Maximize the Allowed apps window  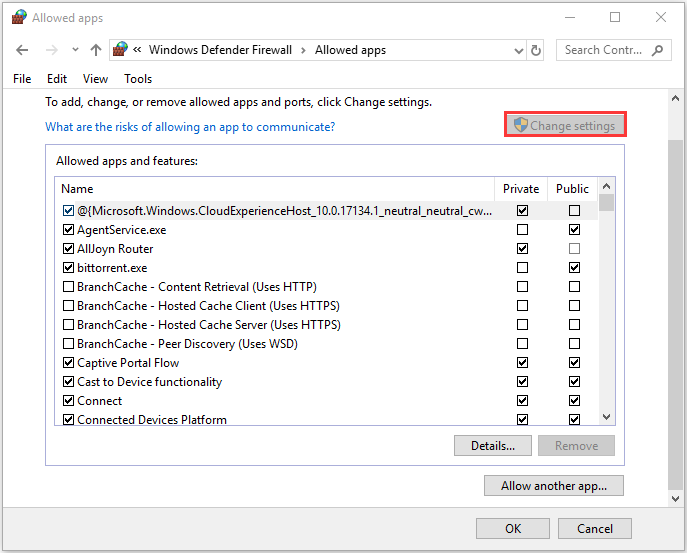pyautogui.click(x=615, y=18)
